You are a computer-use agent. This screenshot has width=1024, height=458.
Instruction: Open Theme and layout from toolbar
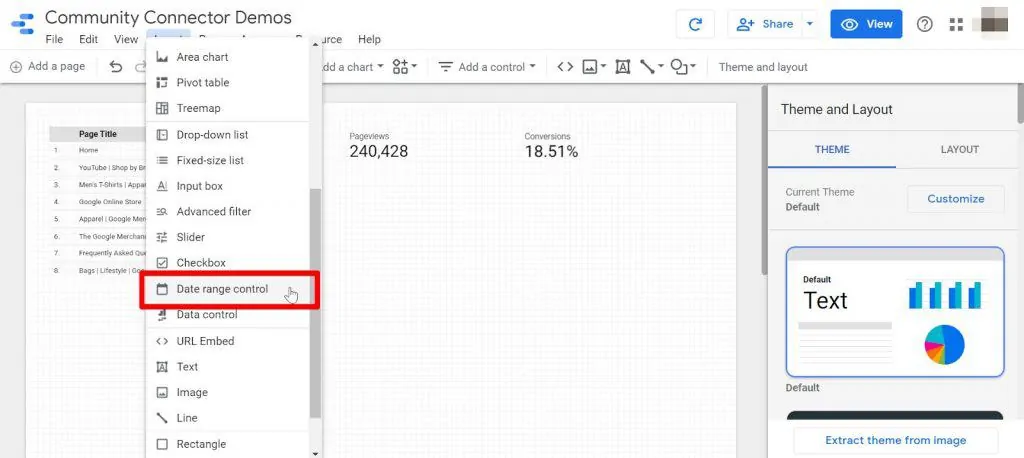point(763,67)
